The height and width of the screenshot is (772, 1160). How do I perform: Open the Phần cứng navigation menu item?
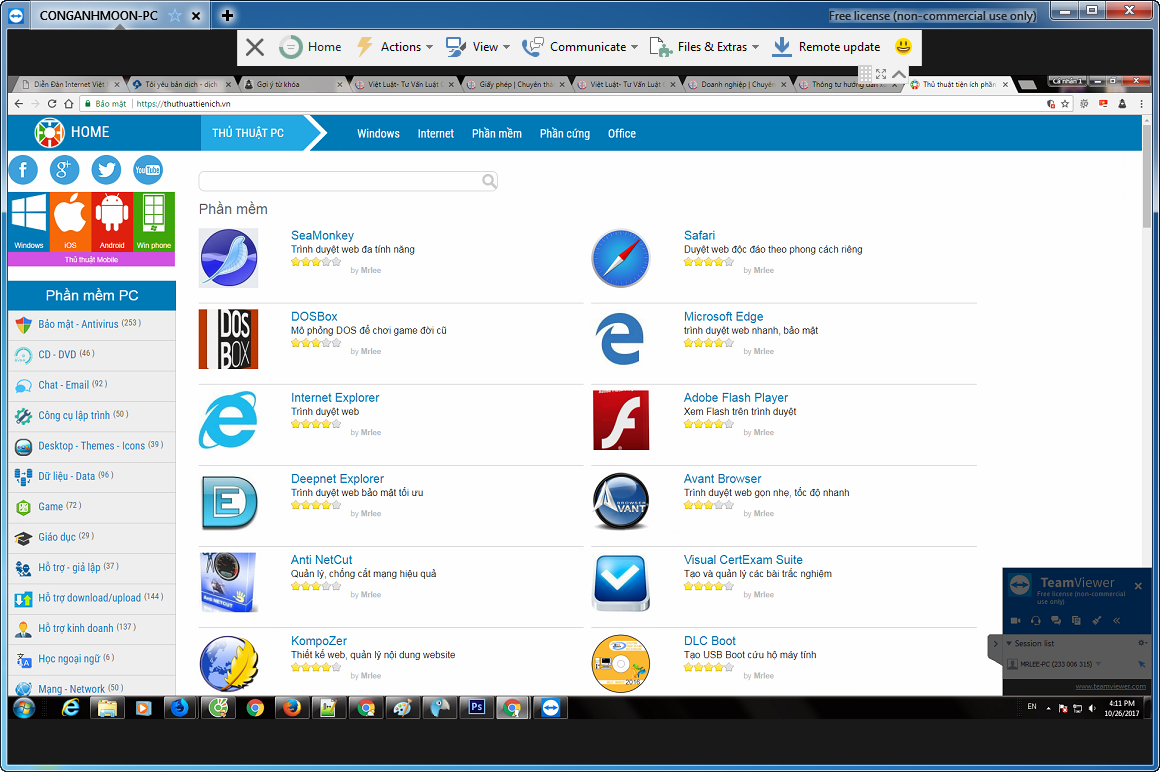[x=564, y=134]
